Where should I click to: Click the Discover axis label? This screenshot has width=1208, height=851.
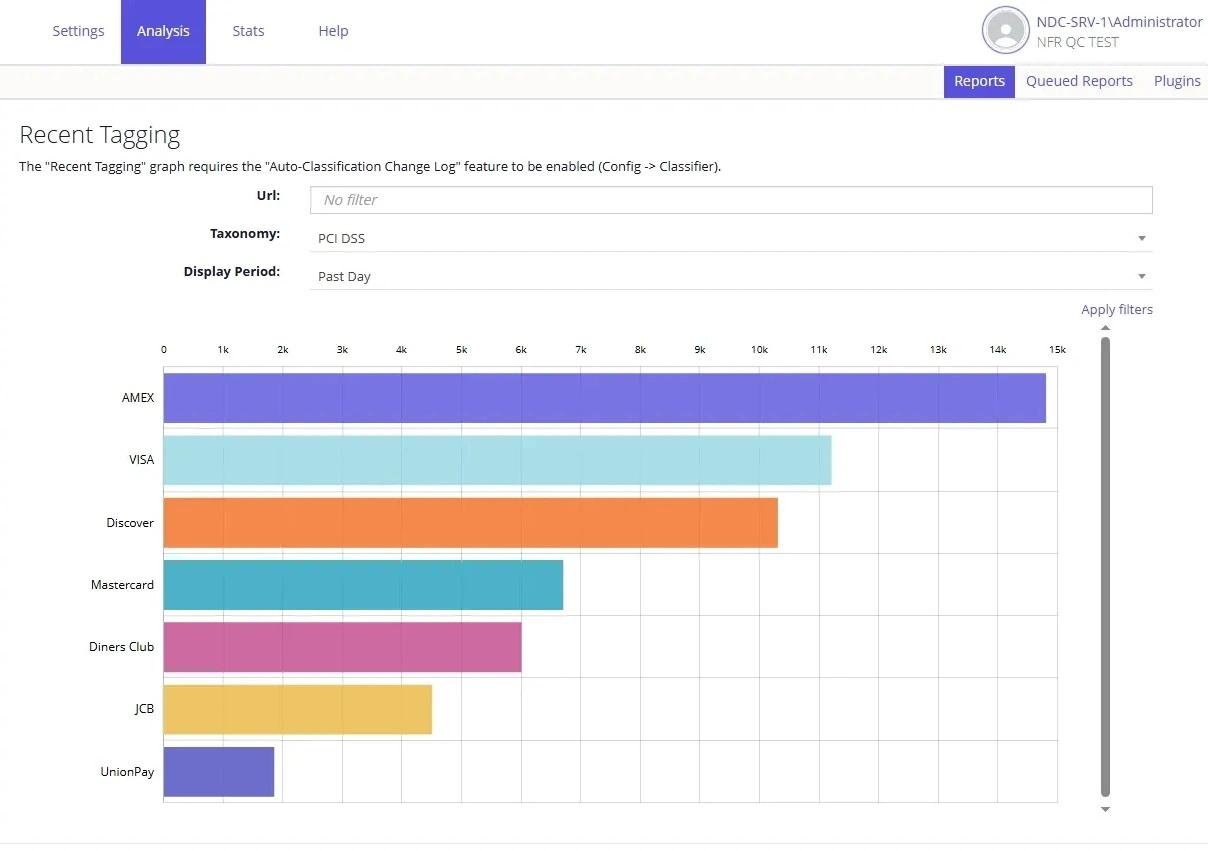tap(130, 523)
